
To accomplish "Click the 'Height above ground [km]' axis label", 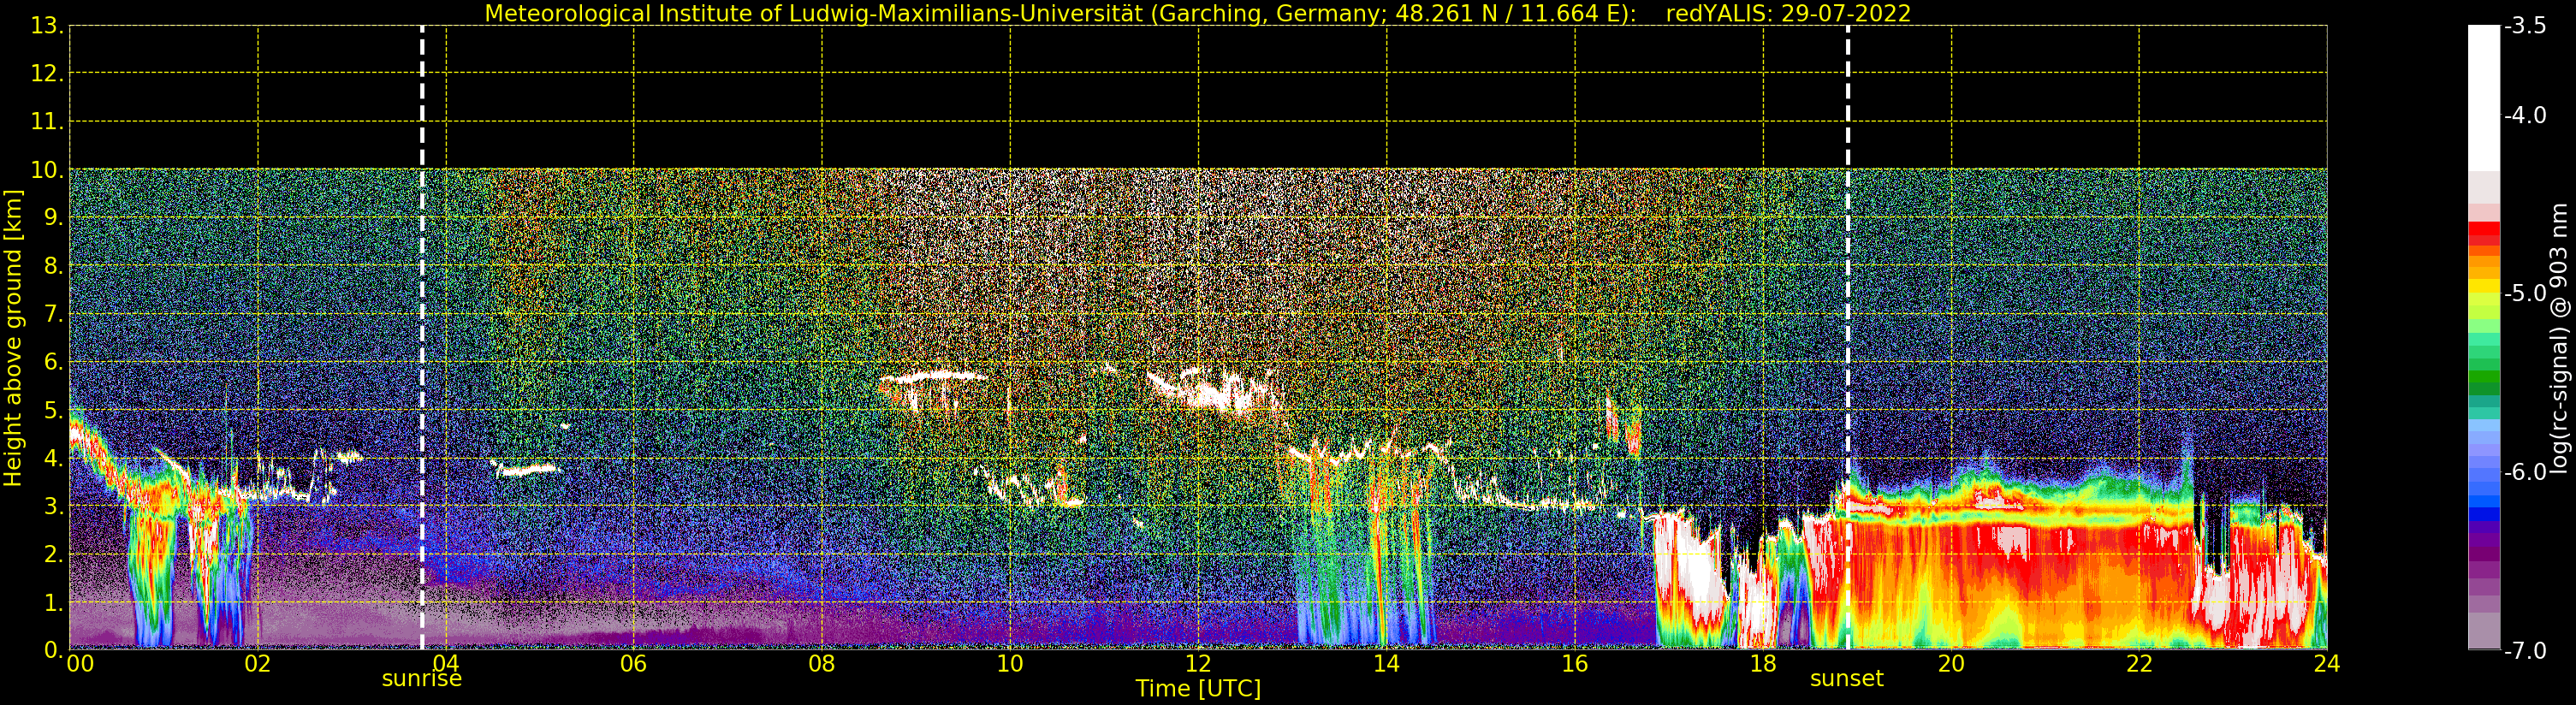I will point(13,338).
